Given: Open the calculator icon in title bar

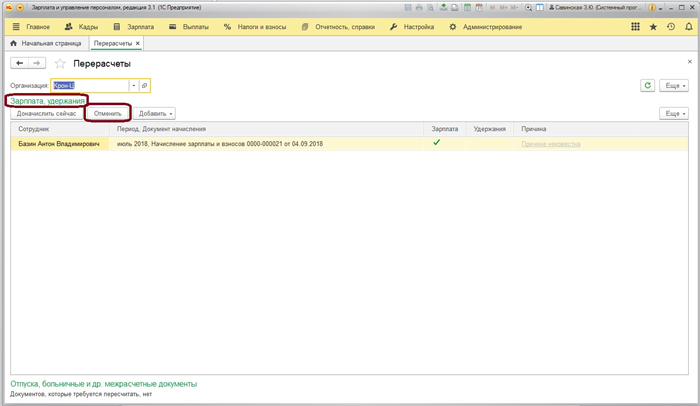Looking at the screenshot, I should point(467,8).
